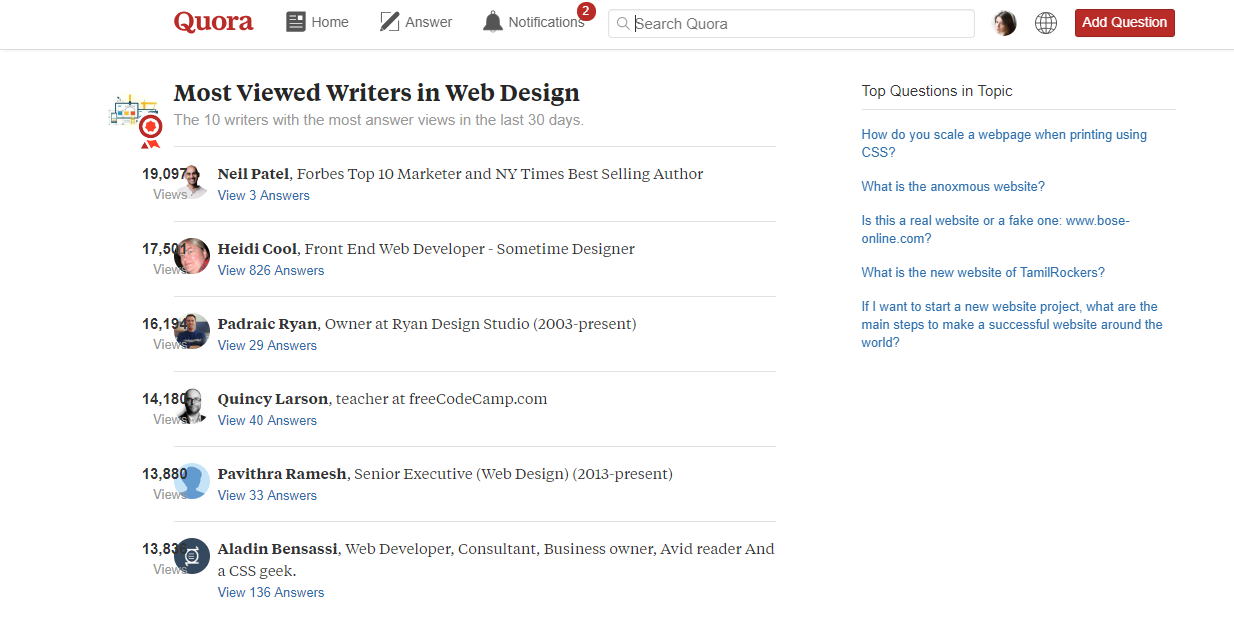Click the View 136 Answers link
This screenshot has height=618, width=1234.
click(271, 593)
